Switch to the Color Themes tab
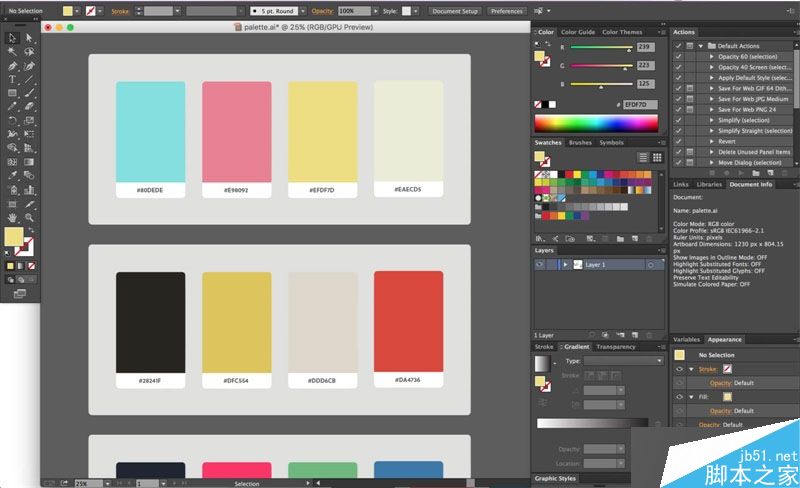 622,32
